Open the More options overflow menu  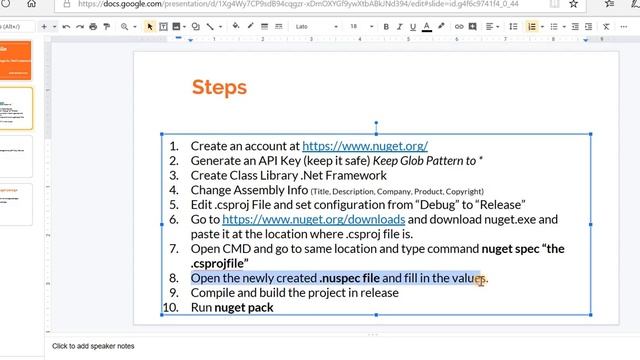624,27
